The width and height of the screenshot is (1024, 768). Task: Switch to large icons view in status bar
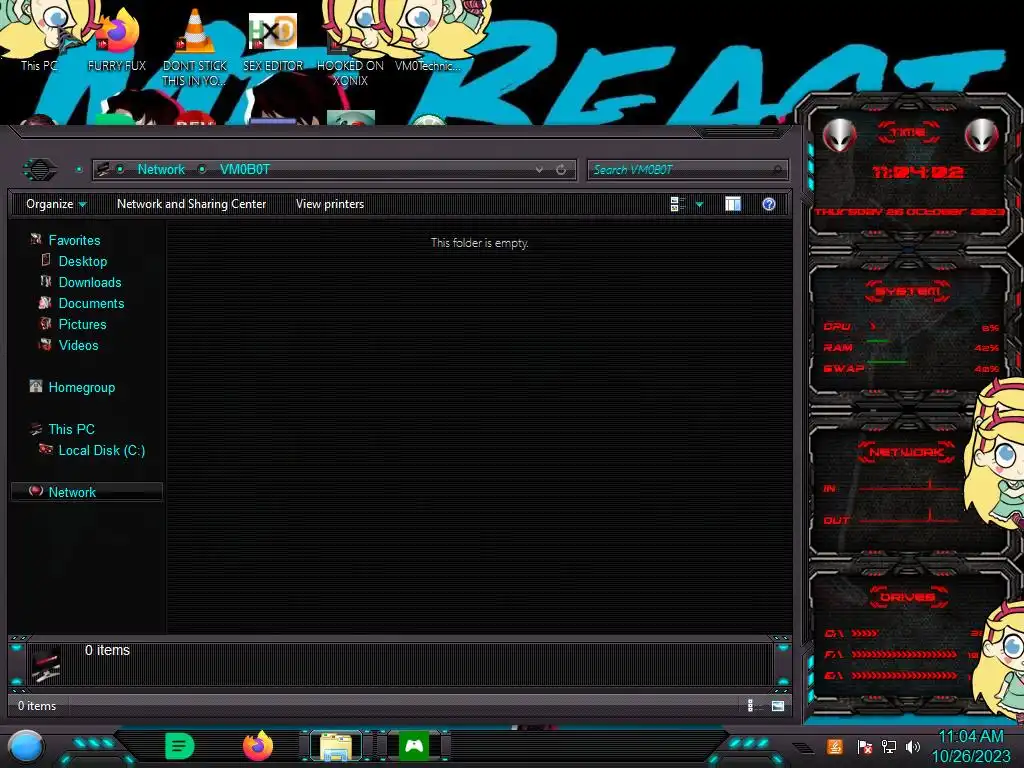pyautogui.click(x=777, y=705)
